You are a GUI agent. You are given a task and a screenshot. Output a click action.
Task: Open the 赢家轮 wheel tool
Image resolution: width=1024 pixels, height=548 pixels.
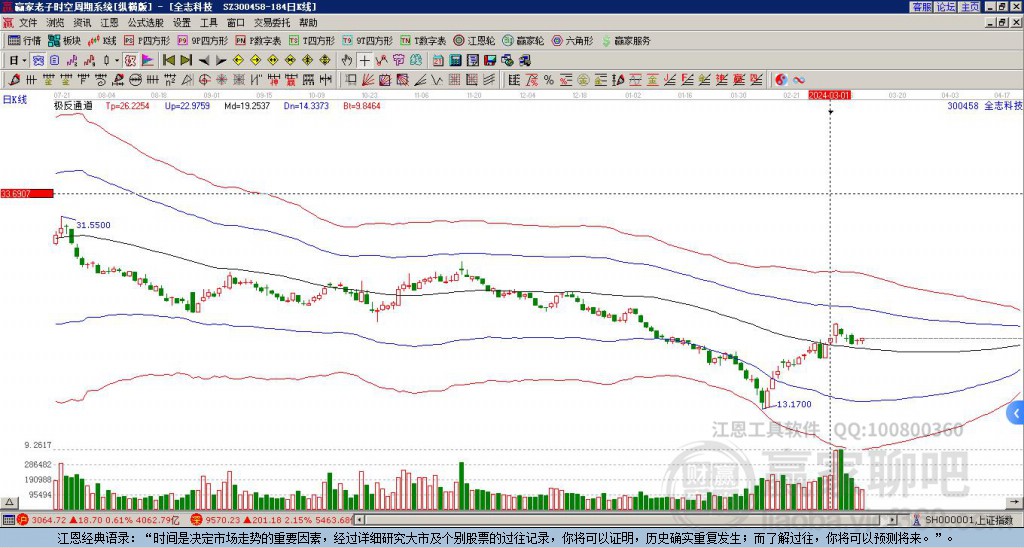coord(523,40)
